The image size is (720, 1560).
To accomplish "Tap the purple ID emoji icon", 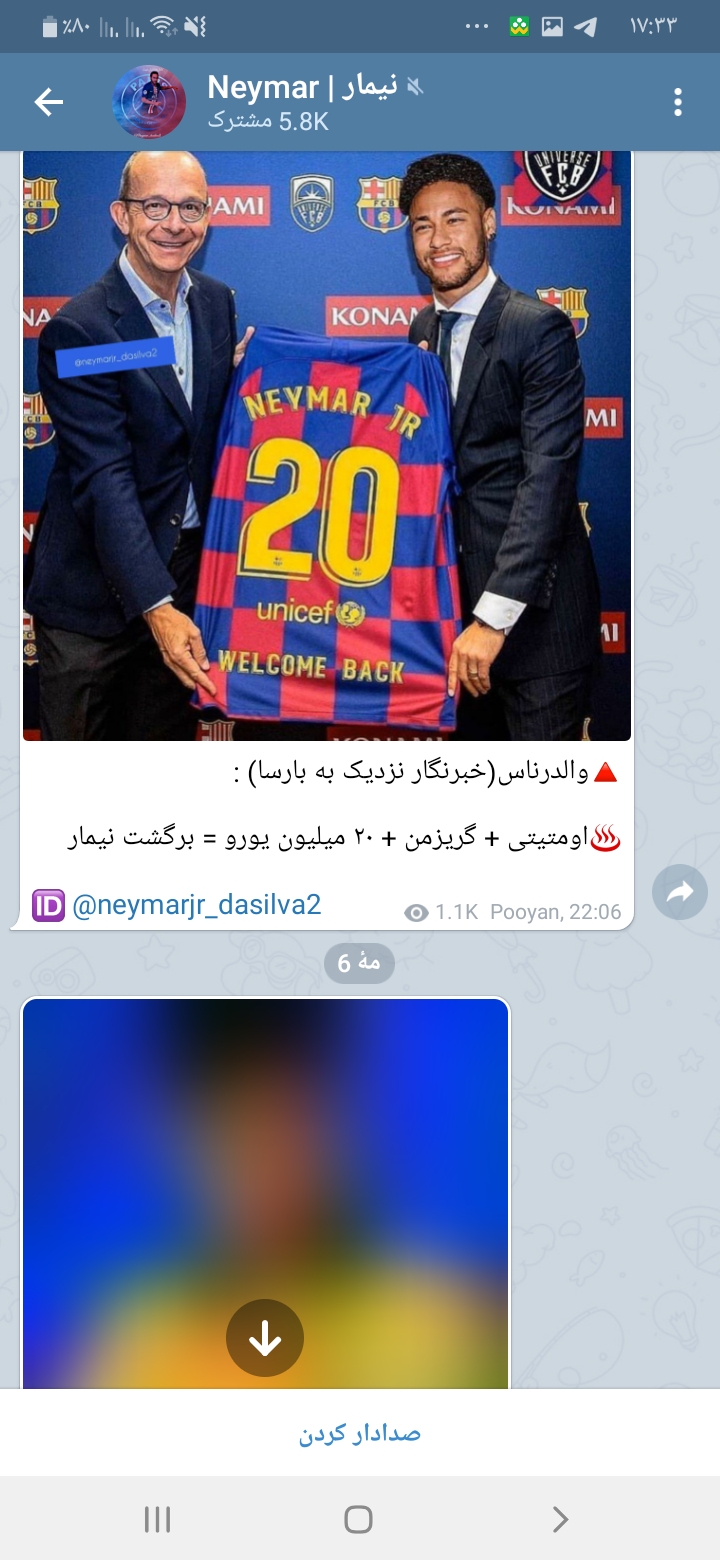I will click(x=48, y=905).
